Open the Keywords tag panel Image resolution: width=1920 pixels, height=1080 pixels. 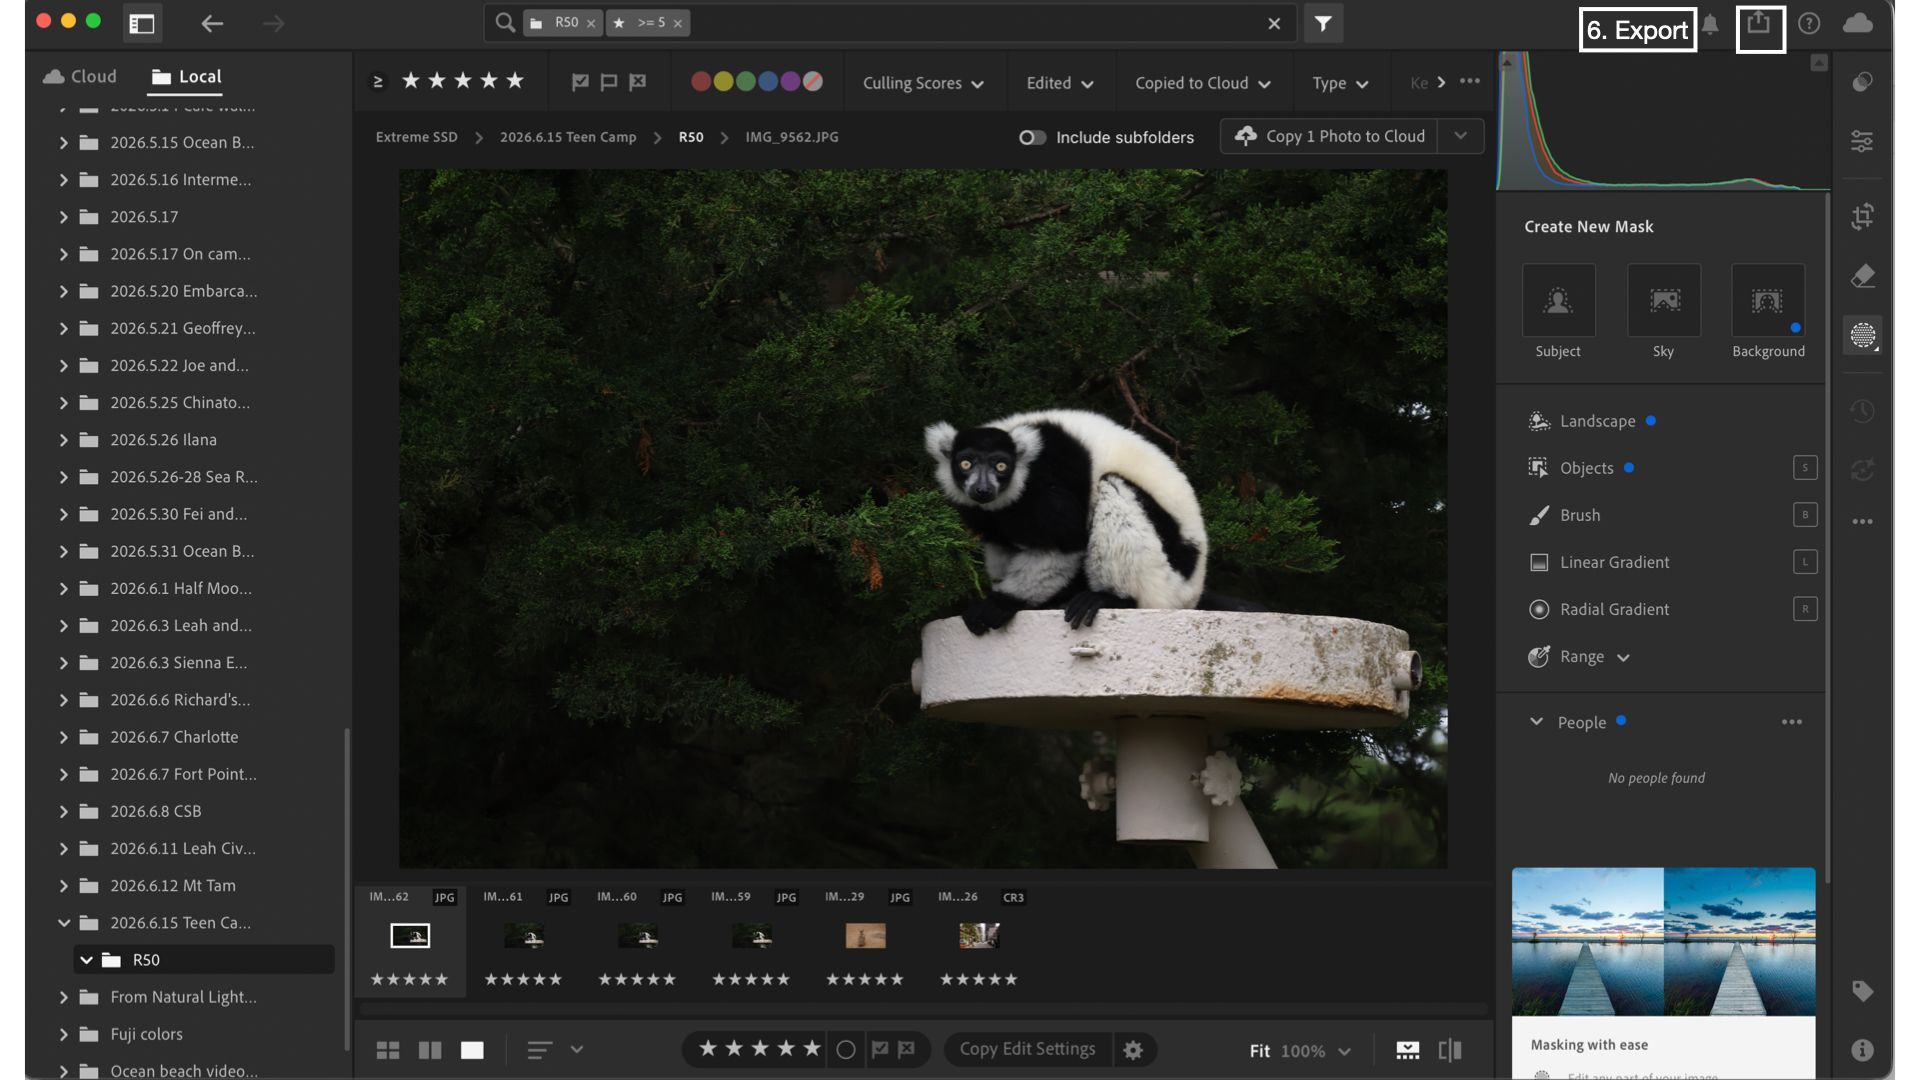point(1862,991)
